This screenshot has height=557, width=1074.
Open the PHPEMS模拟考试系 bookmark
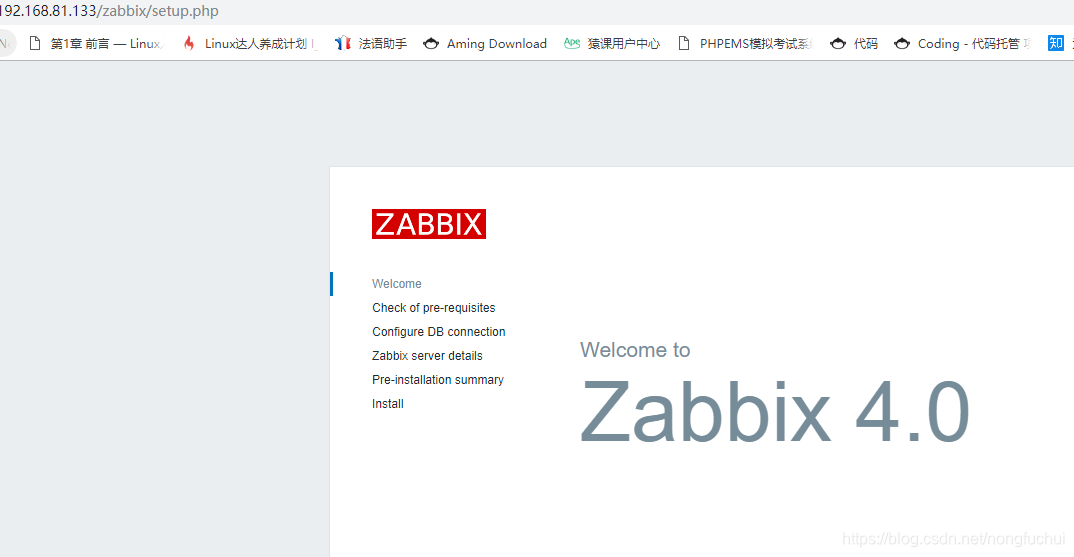[x=745, y=44]
